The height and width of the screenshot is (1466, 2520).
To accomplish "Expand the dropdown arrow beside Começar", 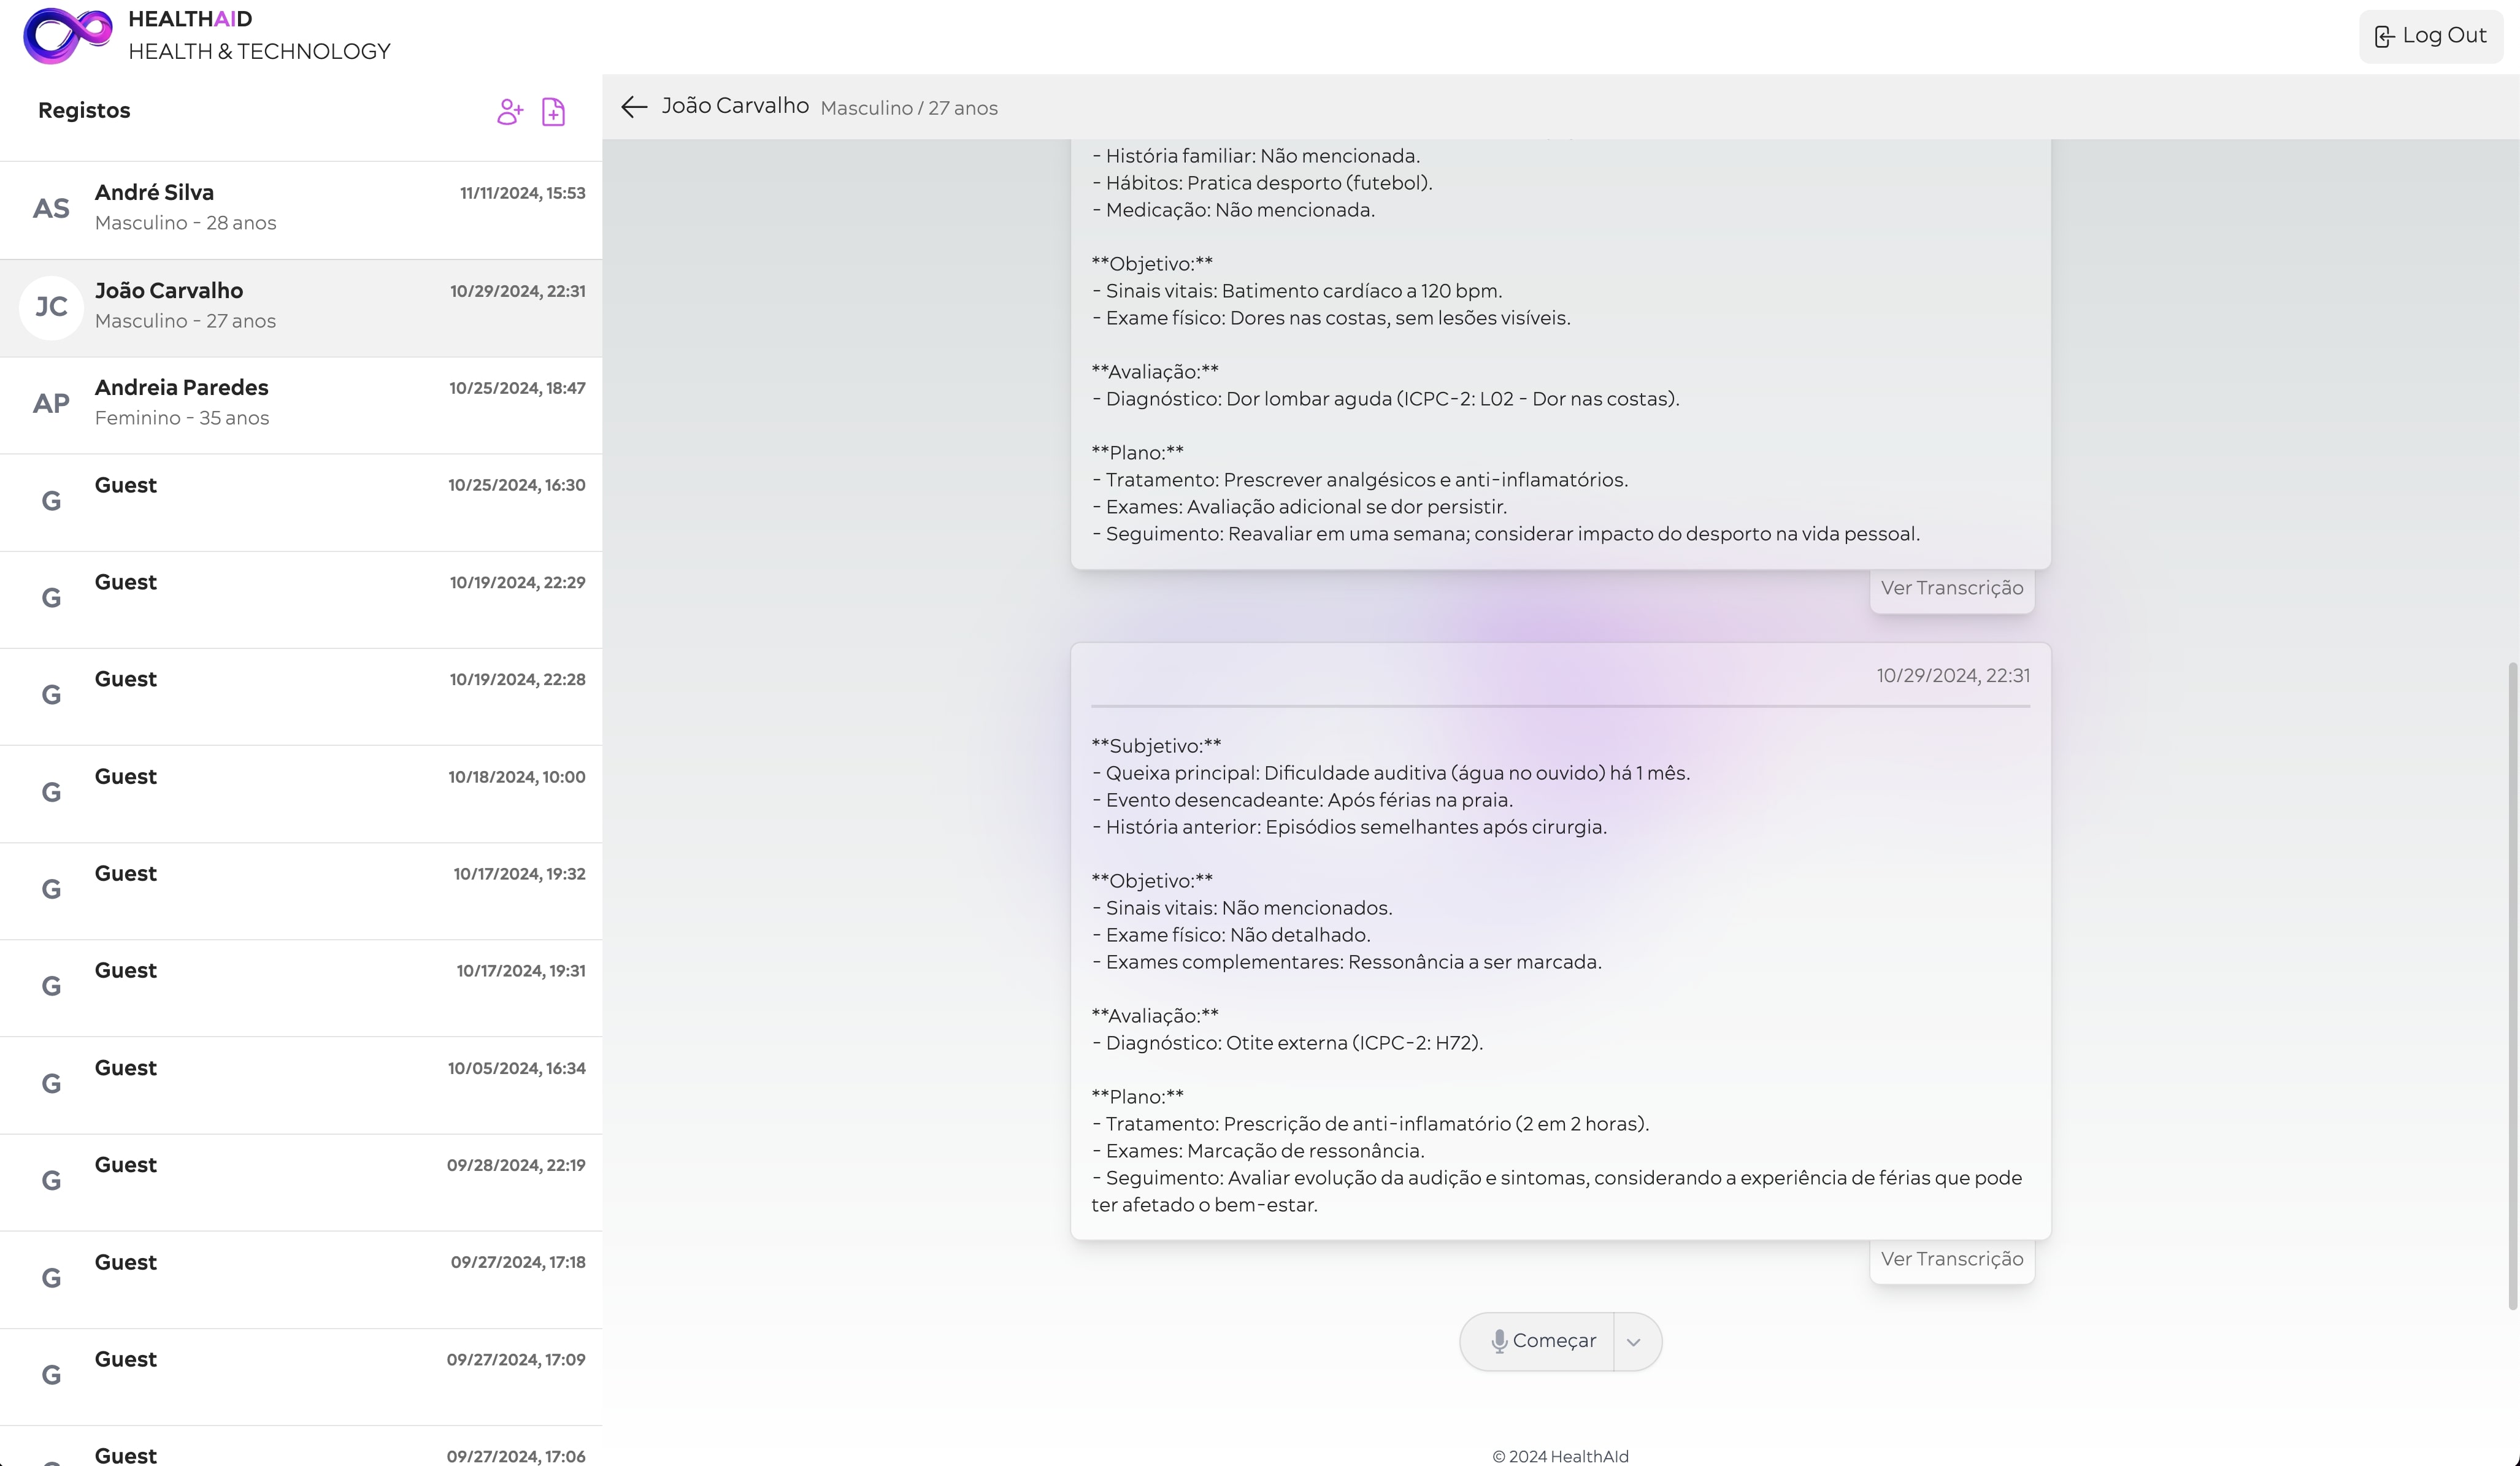I will tap(1634, 1342).
